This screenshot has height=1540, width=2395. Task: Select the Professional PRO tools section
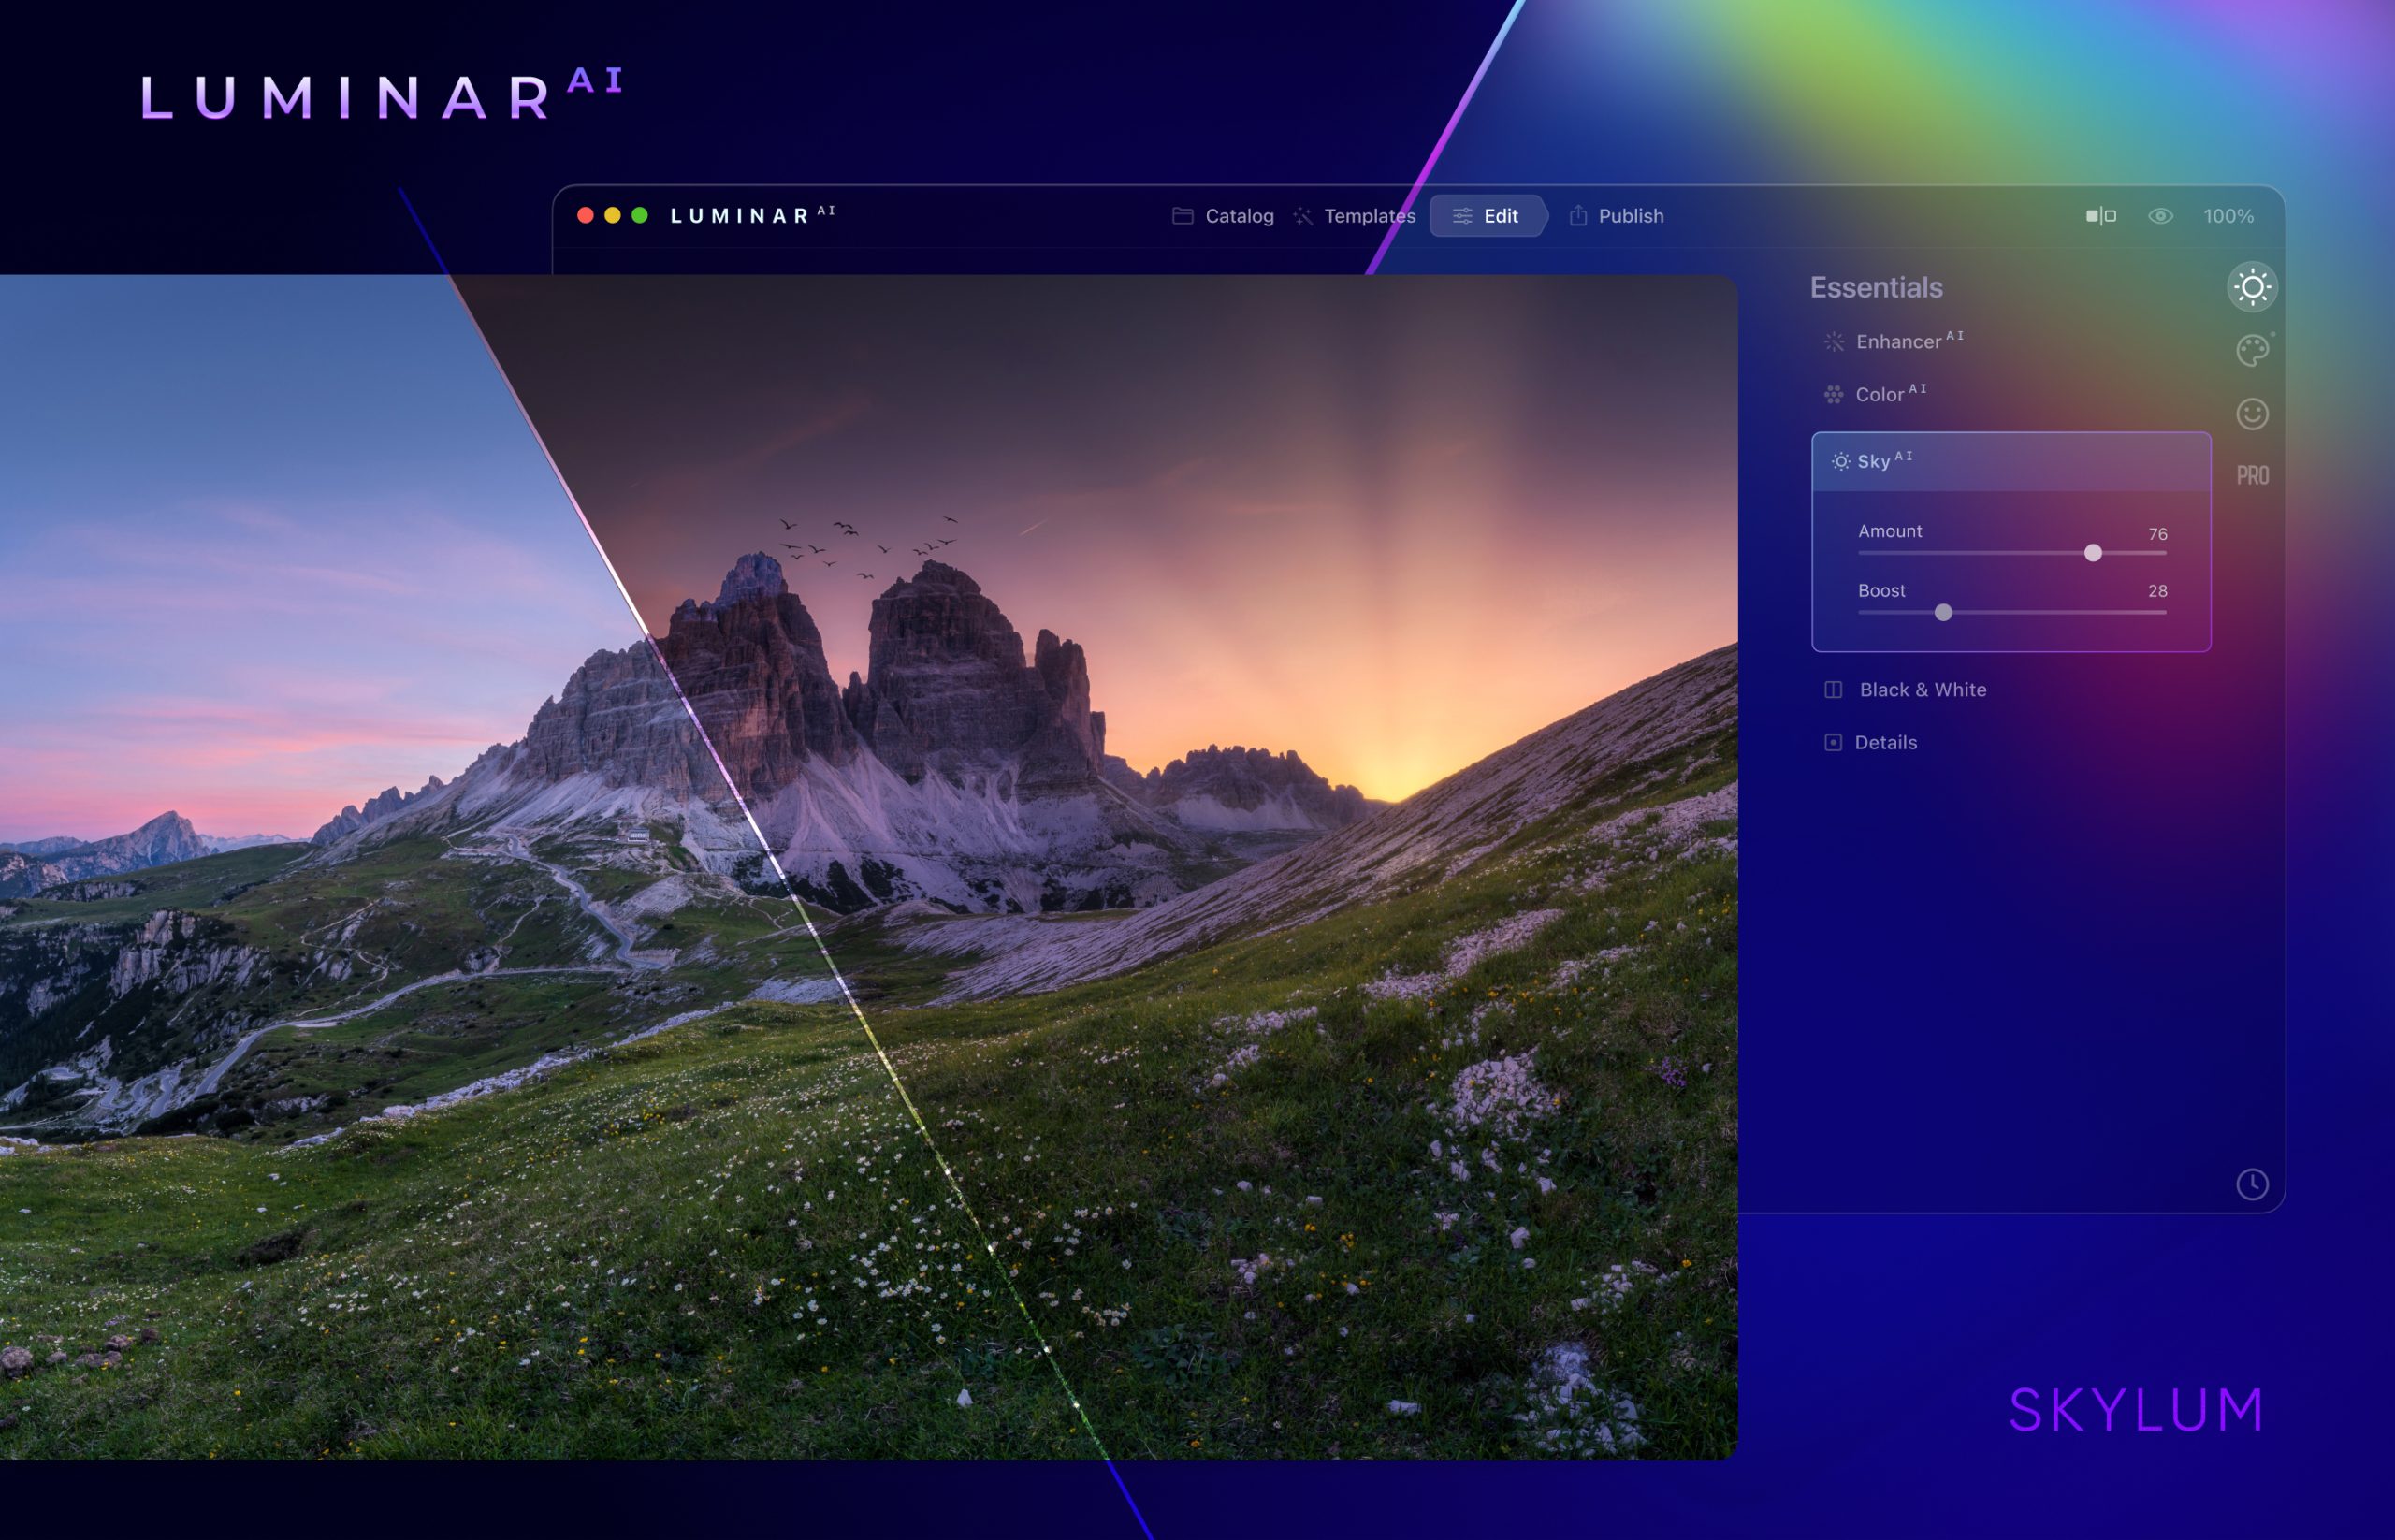(x=2252, y=473)
